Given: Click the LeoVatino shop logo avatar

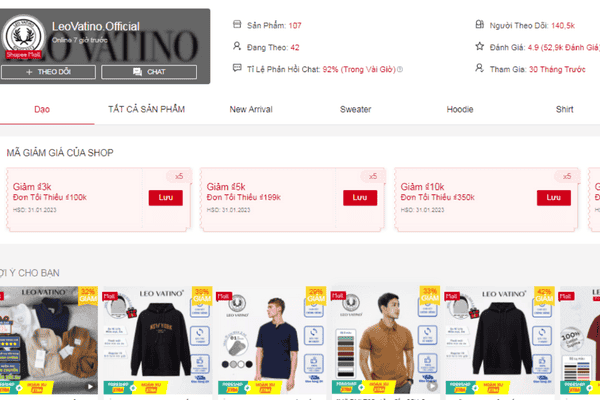Looking at the screenshot, I should click(23, 36).
